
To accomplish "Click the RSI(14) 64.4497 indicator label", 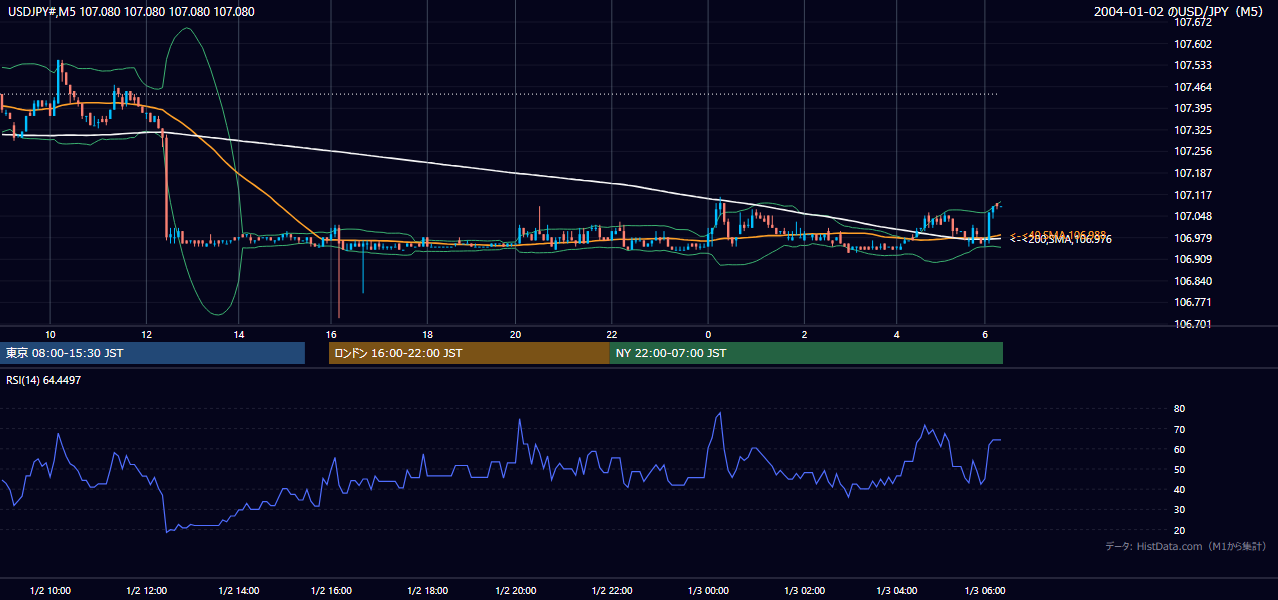I will point(43,380).
